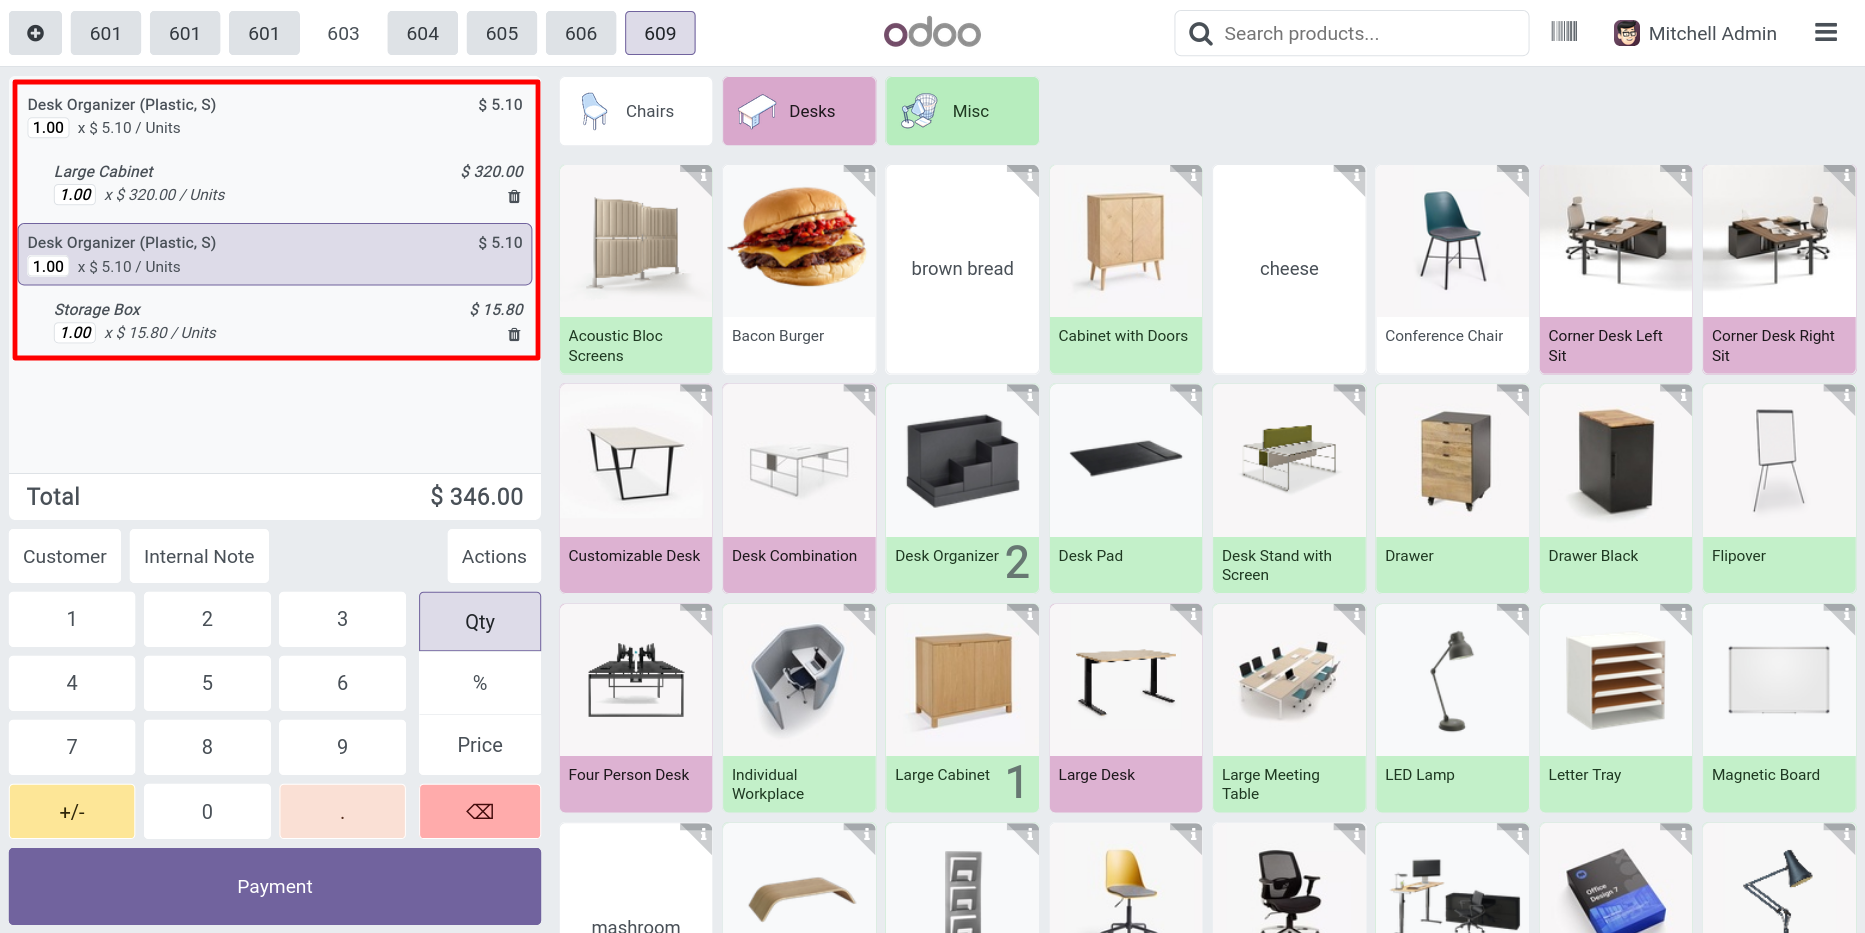Open the Actions menu

click(x=494, y=556)
